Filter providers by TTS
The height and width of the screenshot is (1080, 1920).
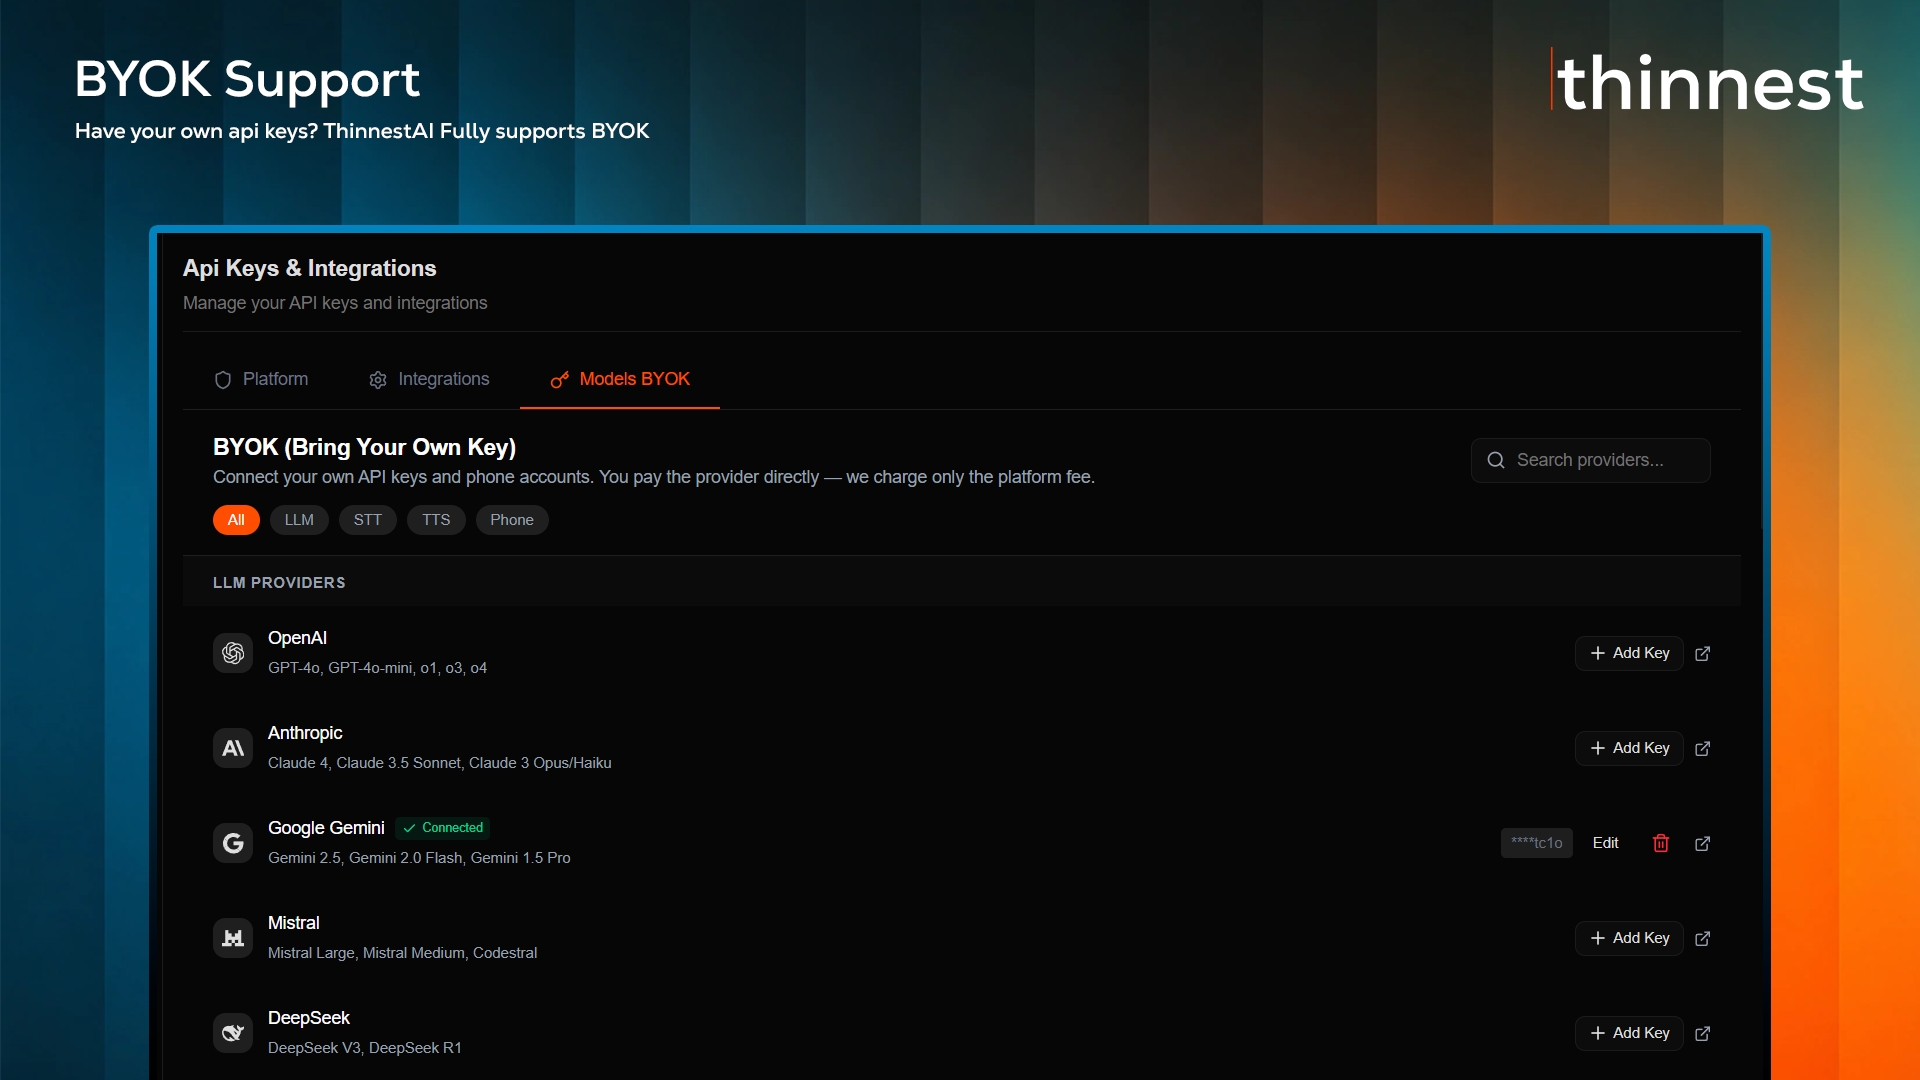(436, 520)
